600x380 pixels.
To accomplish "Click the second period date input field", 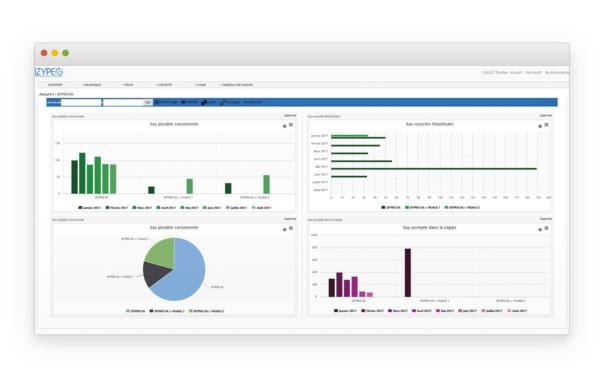I will (x=123, y=102).
